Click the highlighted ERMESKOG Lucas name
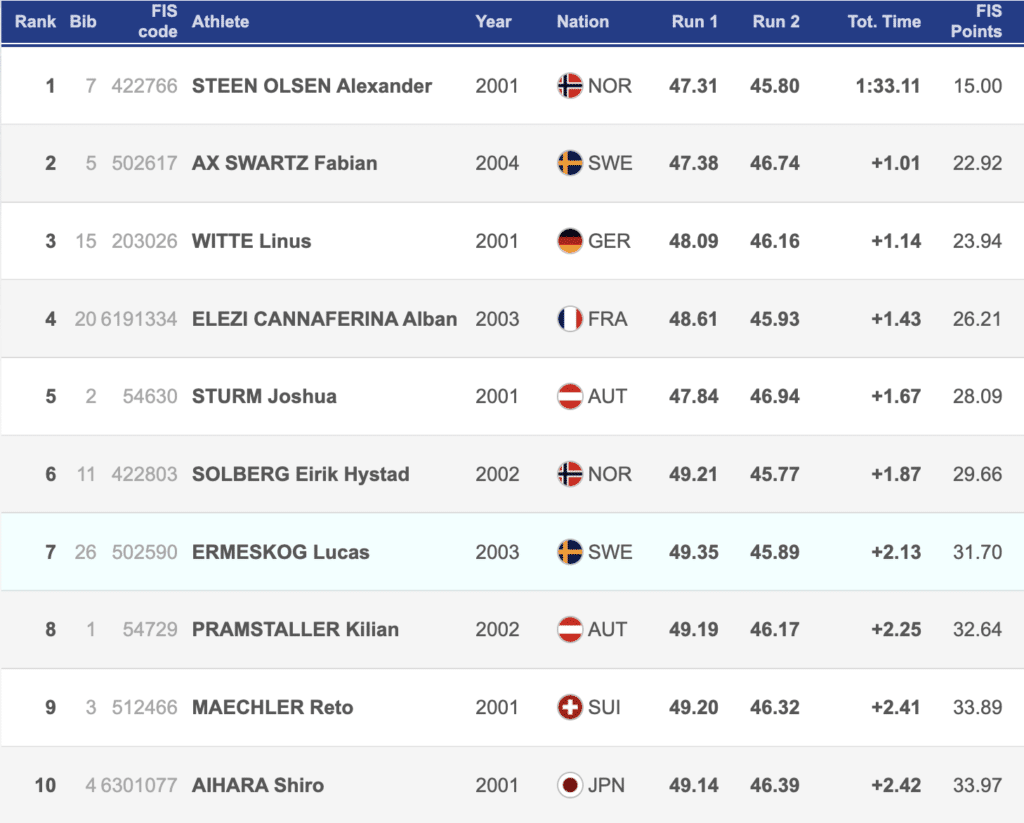This screenshot has height=823, width=1024. pos(280,552)
